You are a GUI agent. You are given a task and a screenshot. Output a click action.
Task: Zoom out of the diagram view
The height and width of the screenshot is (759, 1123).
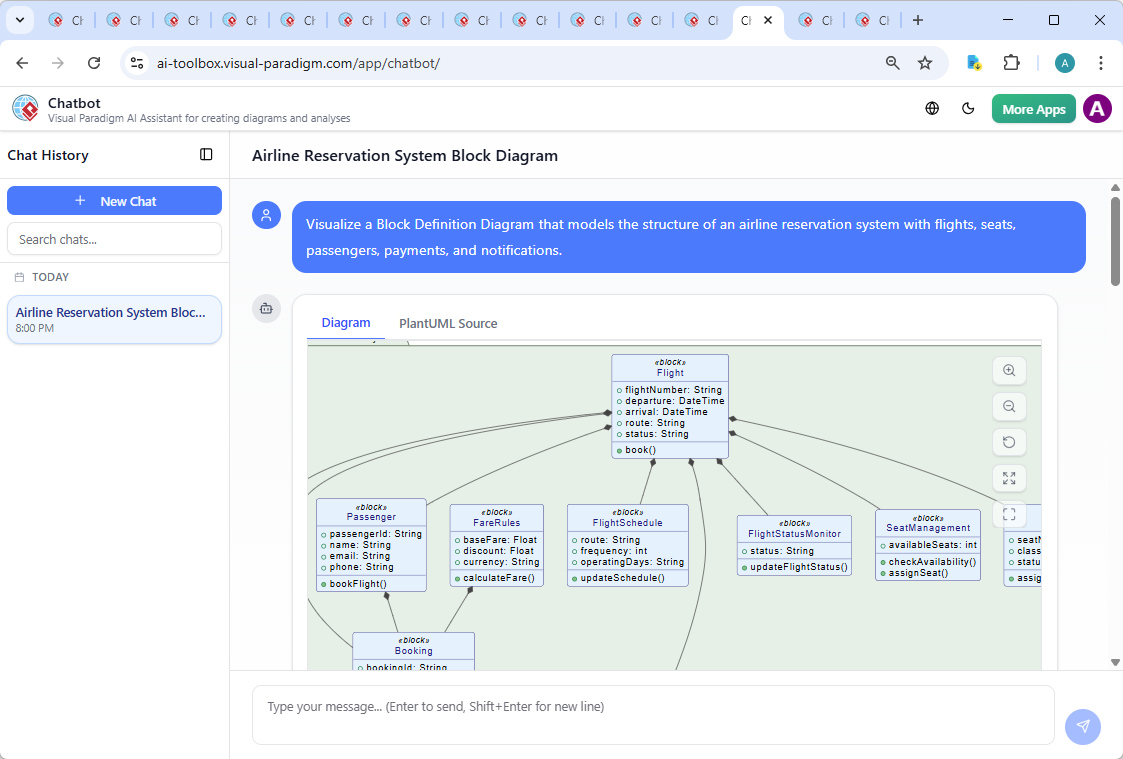(1009, 406)
